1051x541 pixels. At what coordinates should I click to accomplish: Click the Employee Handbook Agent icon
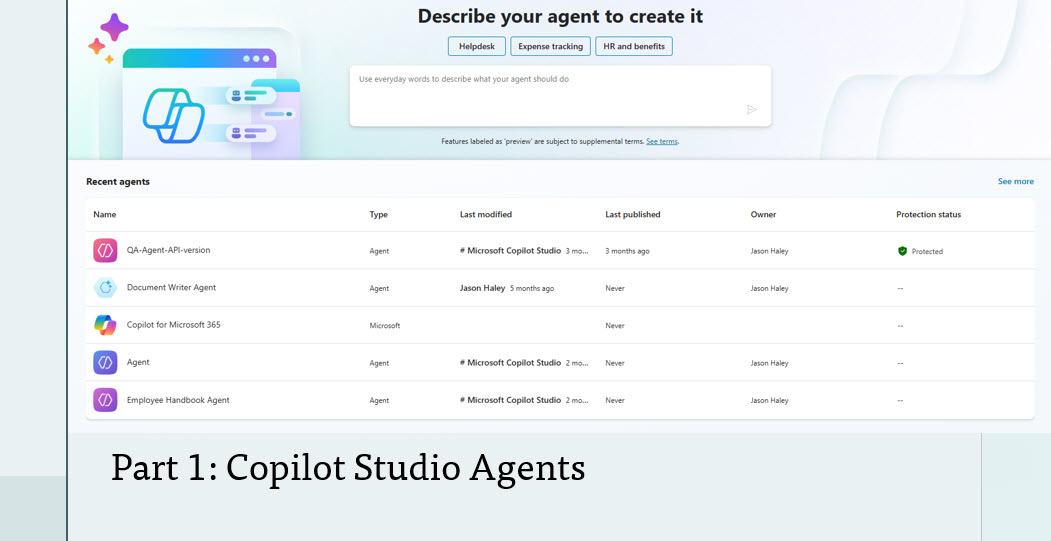(x=105, y=400)
